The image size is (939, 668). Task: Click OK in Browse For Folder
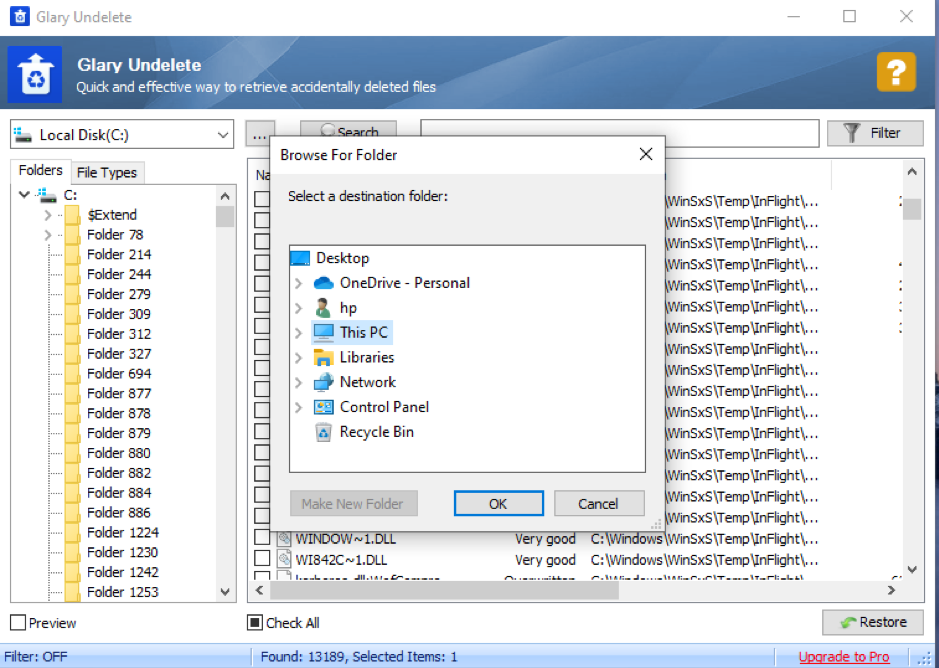point(498,504)
